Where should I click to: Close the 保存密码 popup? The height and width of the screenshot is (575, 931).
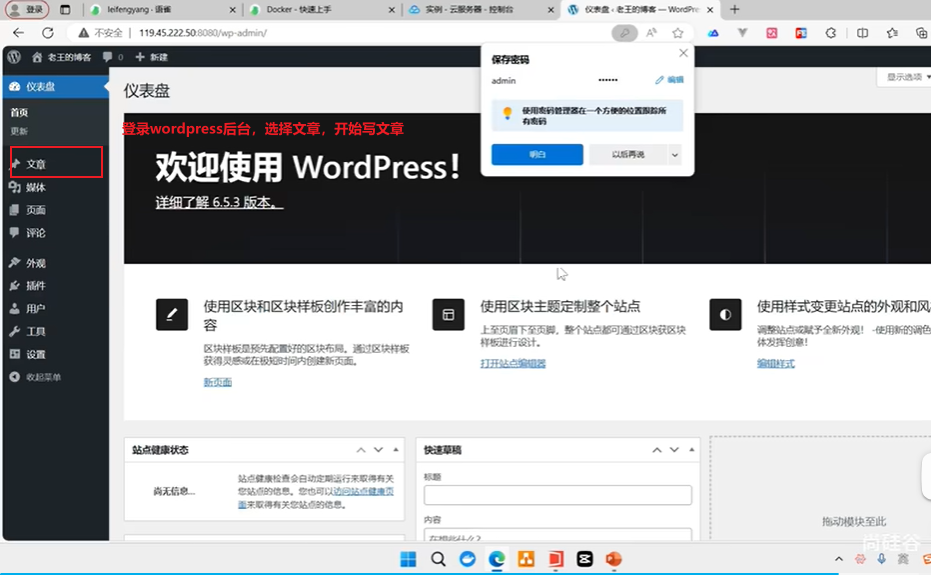tap(683, 53)
